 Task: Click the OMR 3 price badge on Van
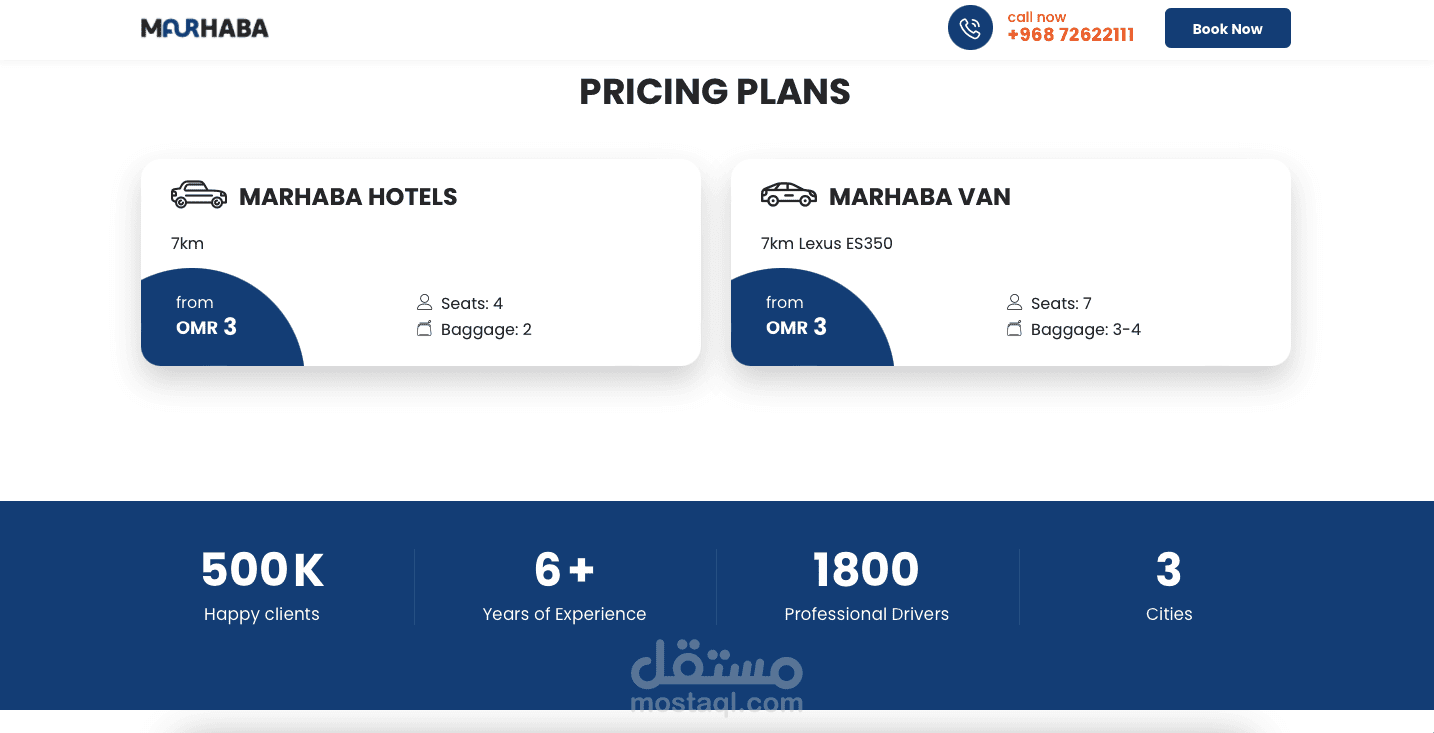(x=796, y=327)
